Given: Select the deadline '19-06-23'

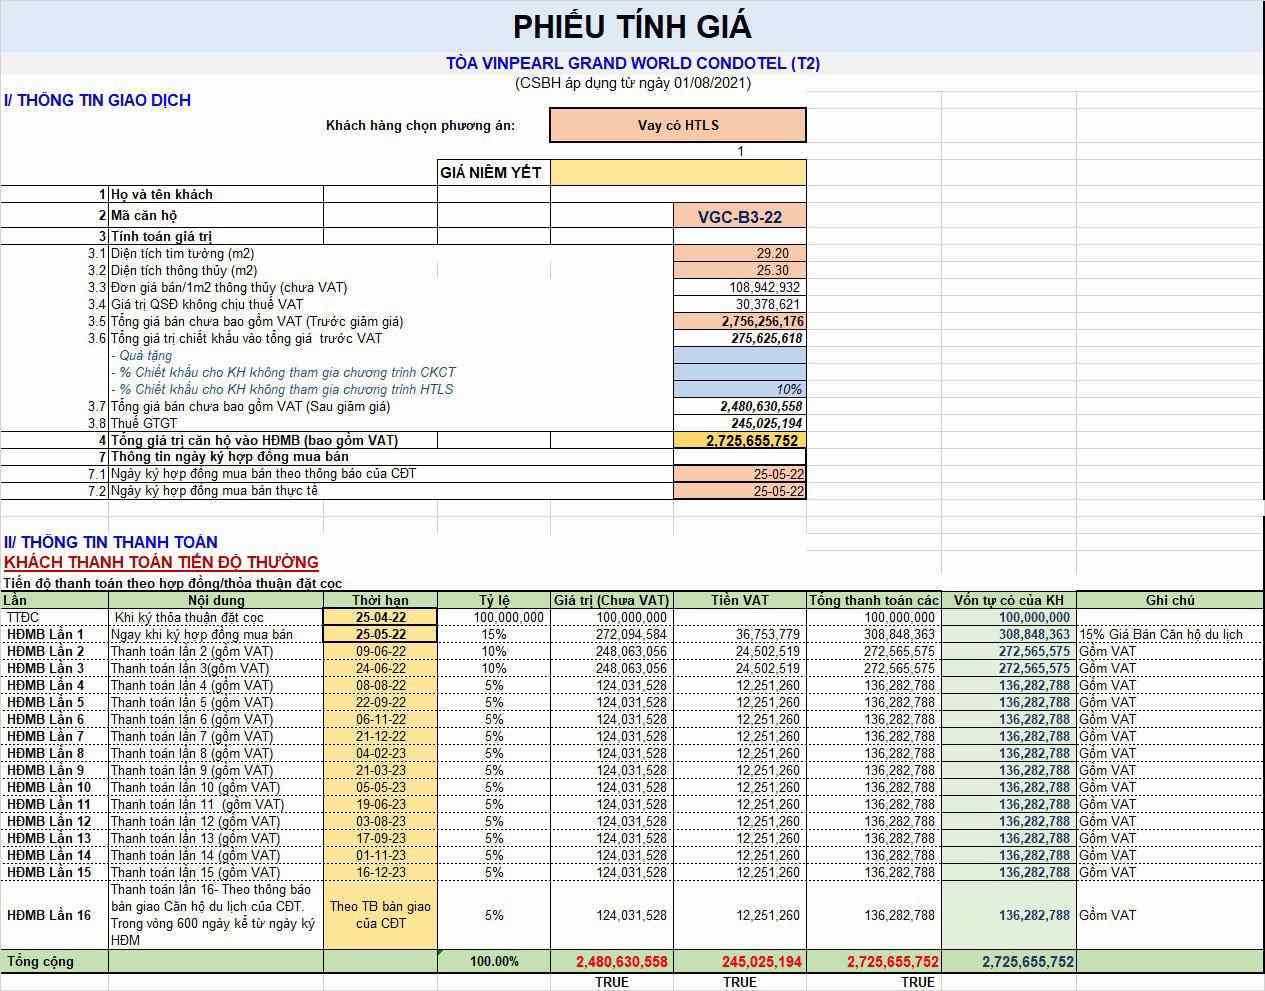Looking at the screenshot, I should point(380,805).
